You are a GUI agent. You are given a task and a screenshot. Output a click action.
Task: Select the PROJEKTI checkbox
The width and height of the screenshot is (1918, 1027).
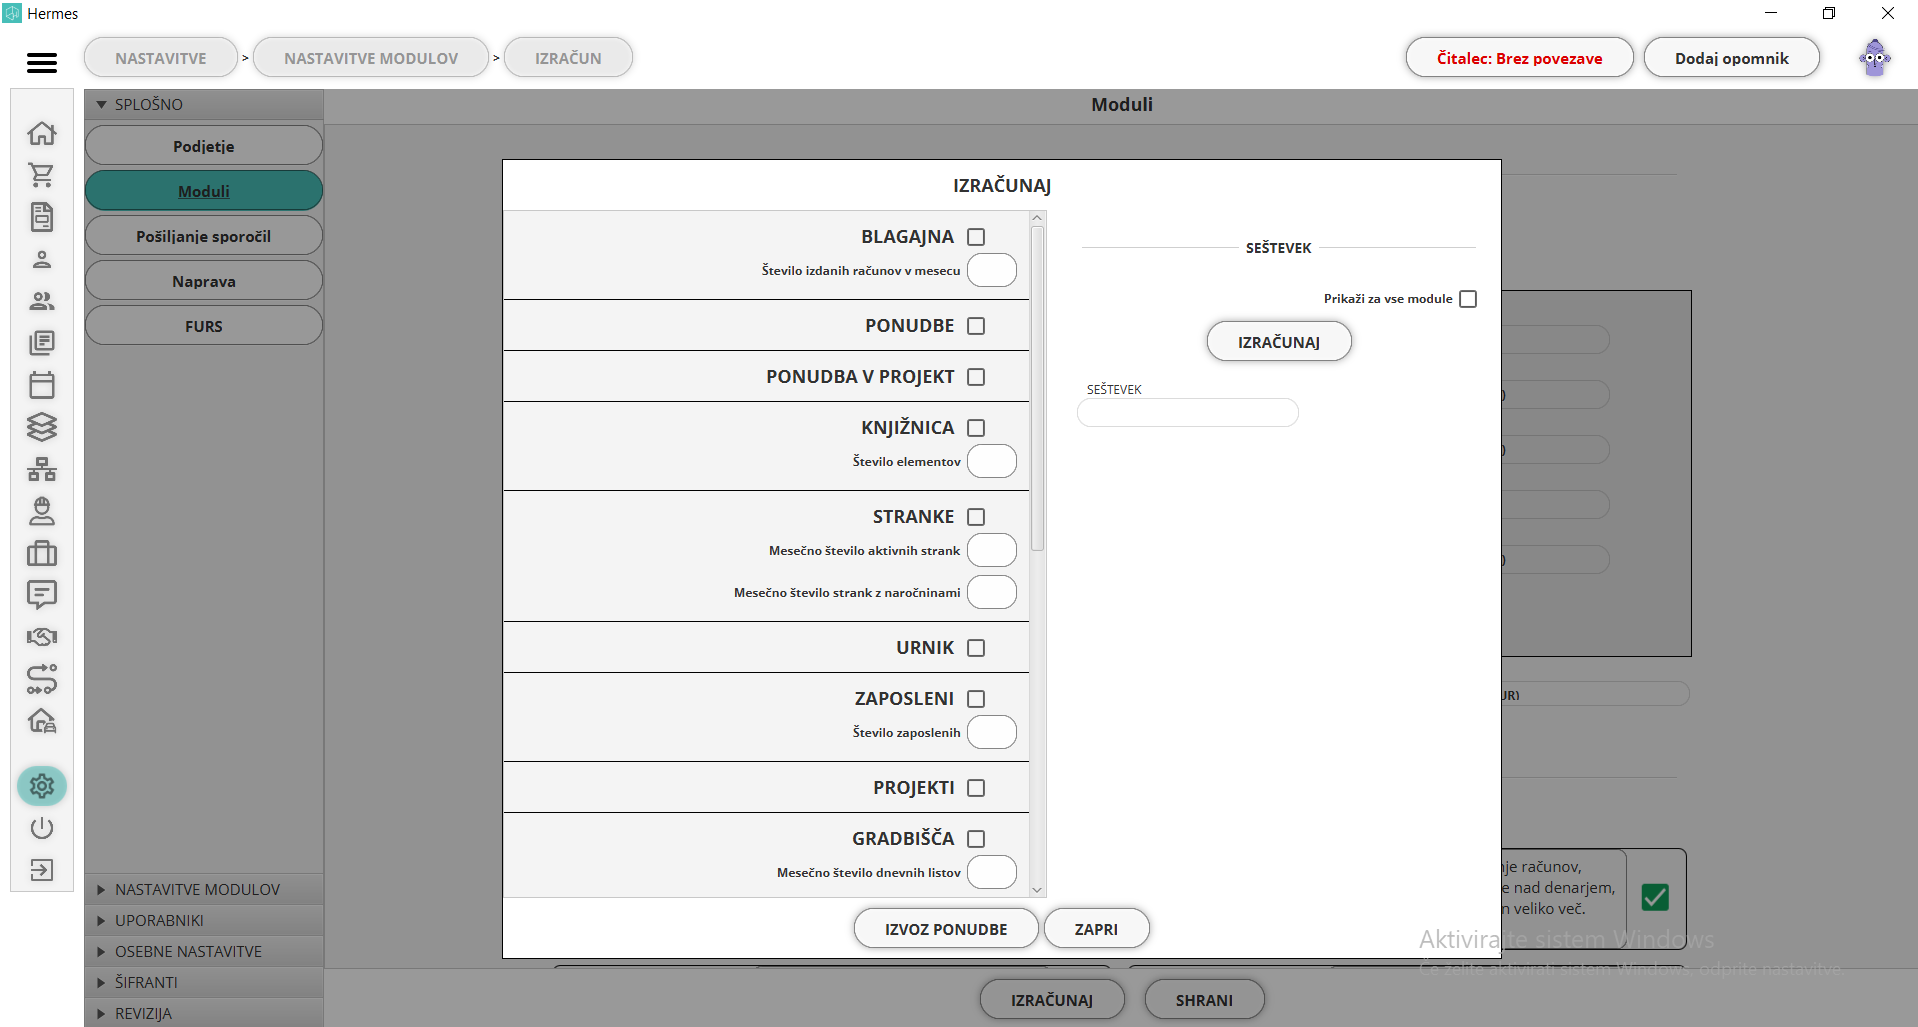(976, 788)
